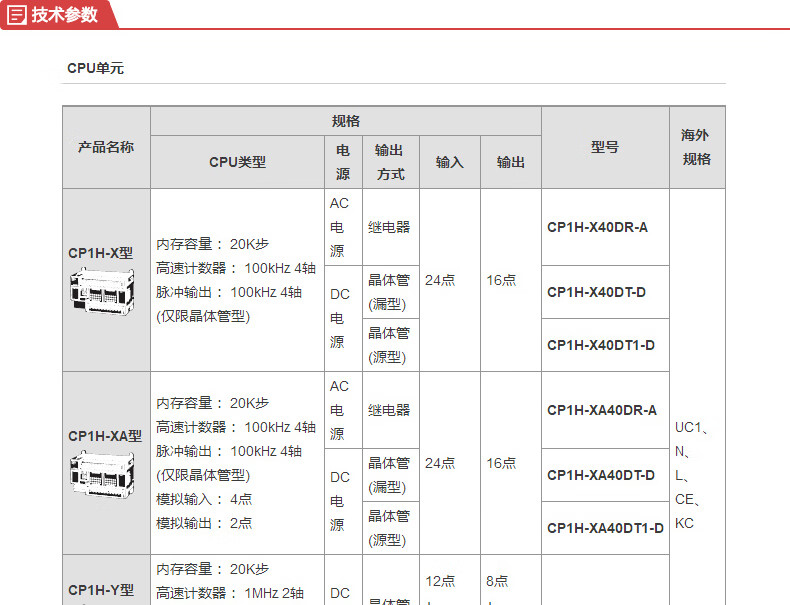Image resolution: width=790 pixels, height=605 pixels.
Task: Click the 海外规格 column header
Action: 696,147
